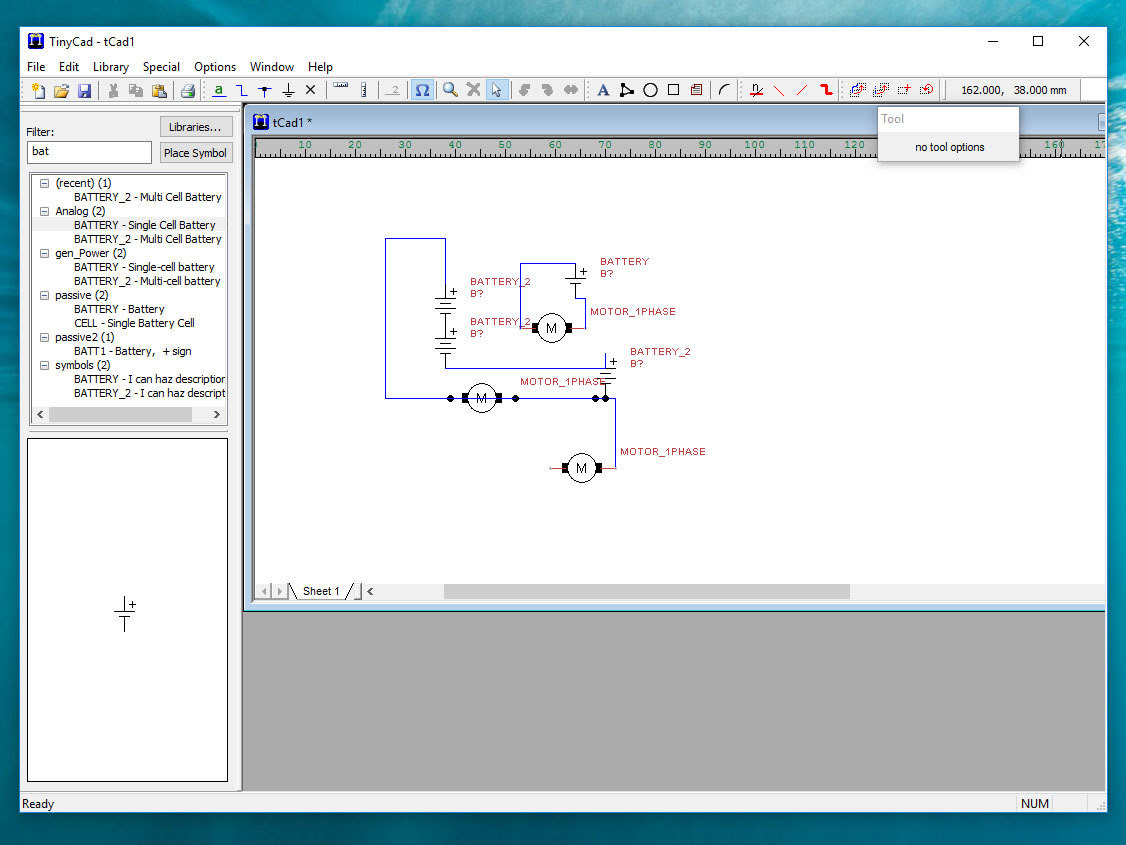Collapse the Analog (2) library group

[45, 212]
